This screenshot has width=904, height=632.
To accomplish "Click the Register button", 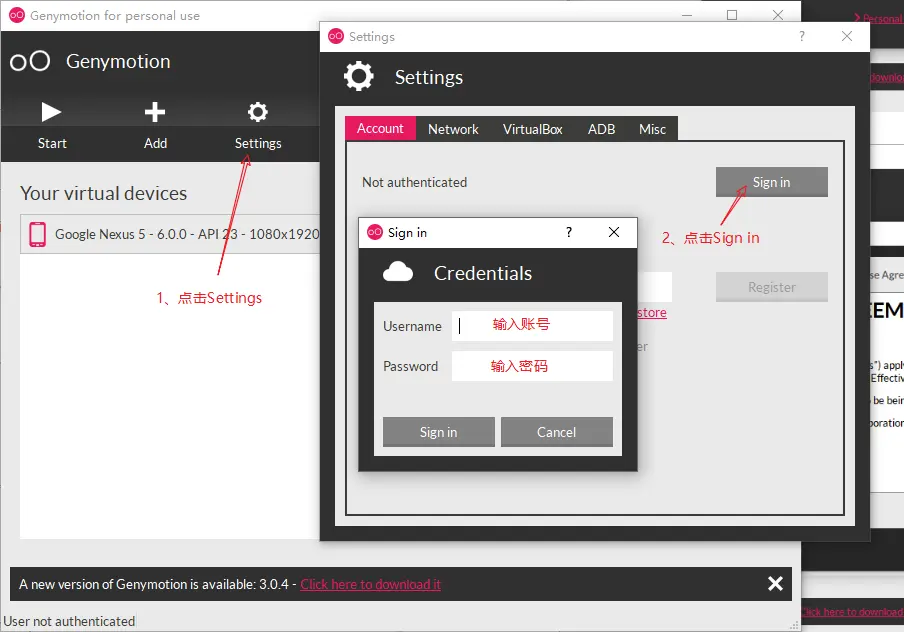I will coord(771,287).
